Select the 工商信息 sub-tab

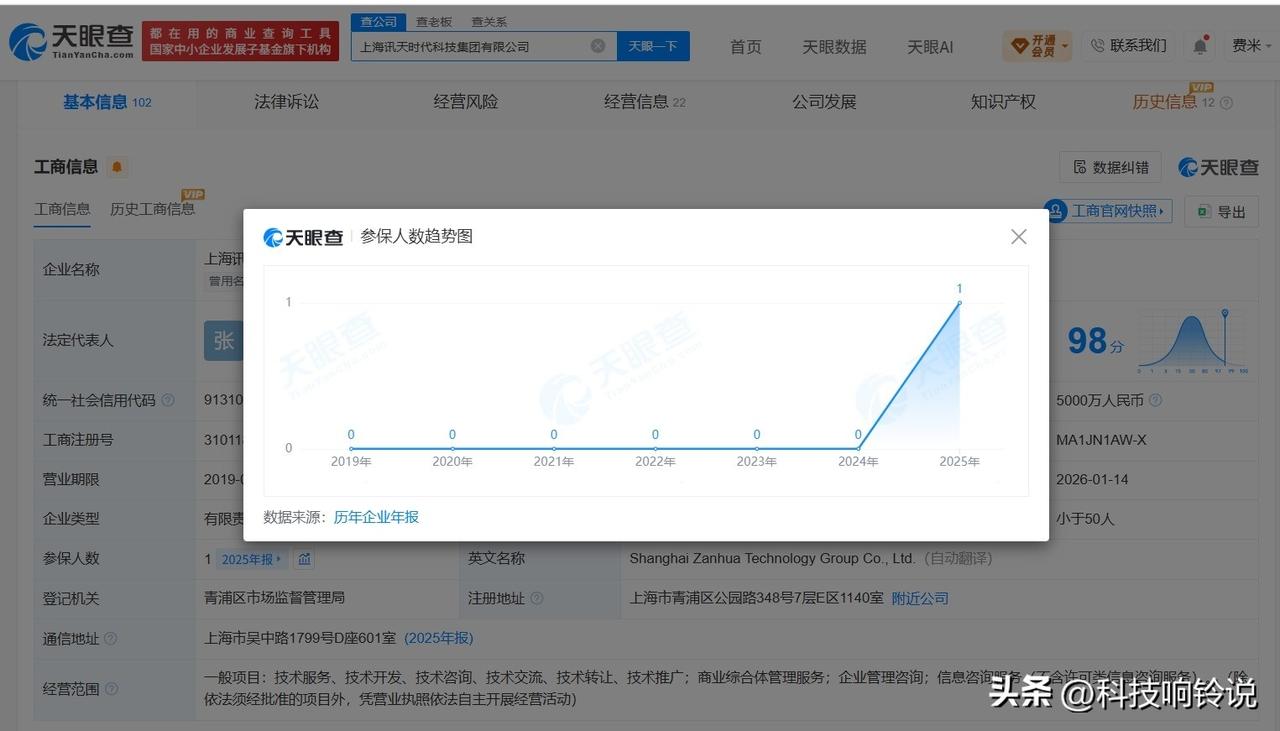point(62,209)
